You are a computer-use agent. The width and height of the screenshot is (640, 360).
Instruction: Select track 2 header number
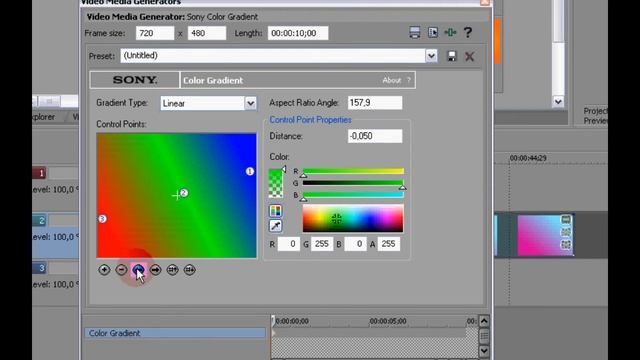[40, 221]
